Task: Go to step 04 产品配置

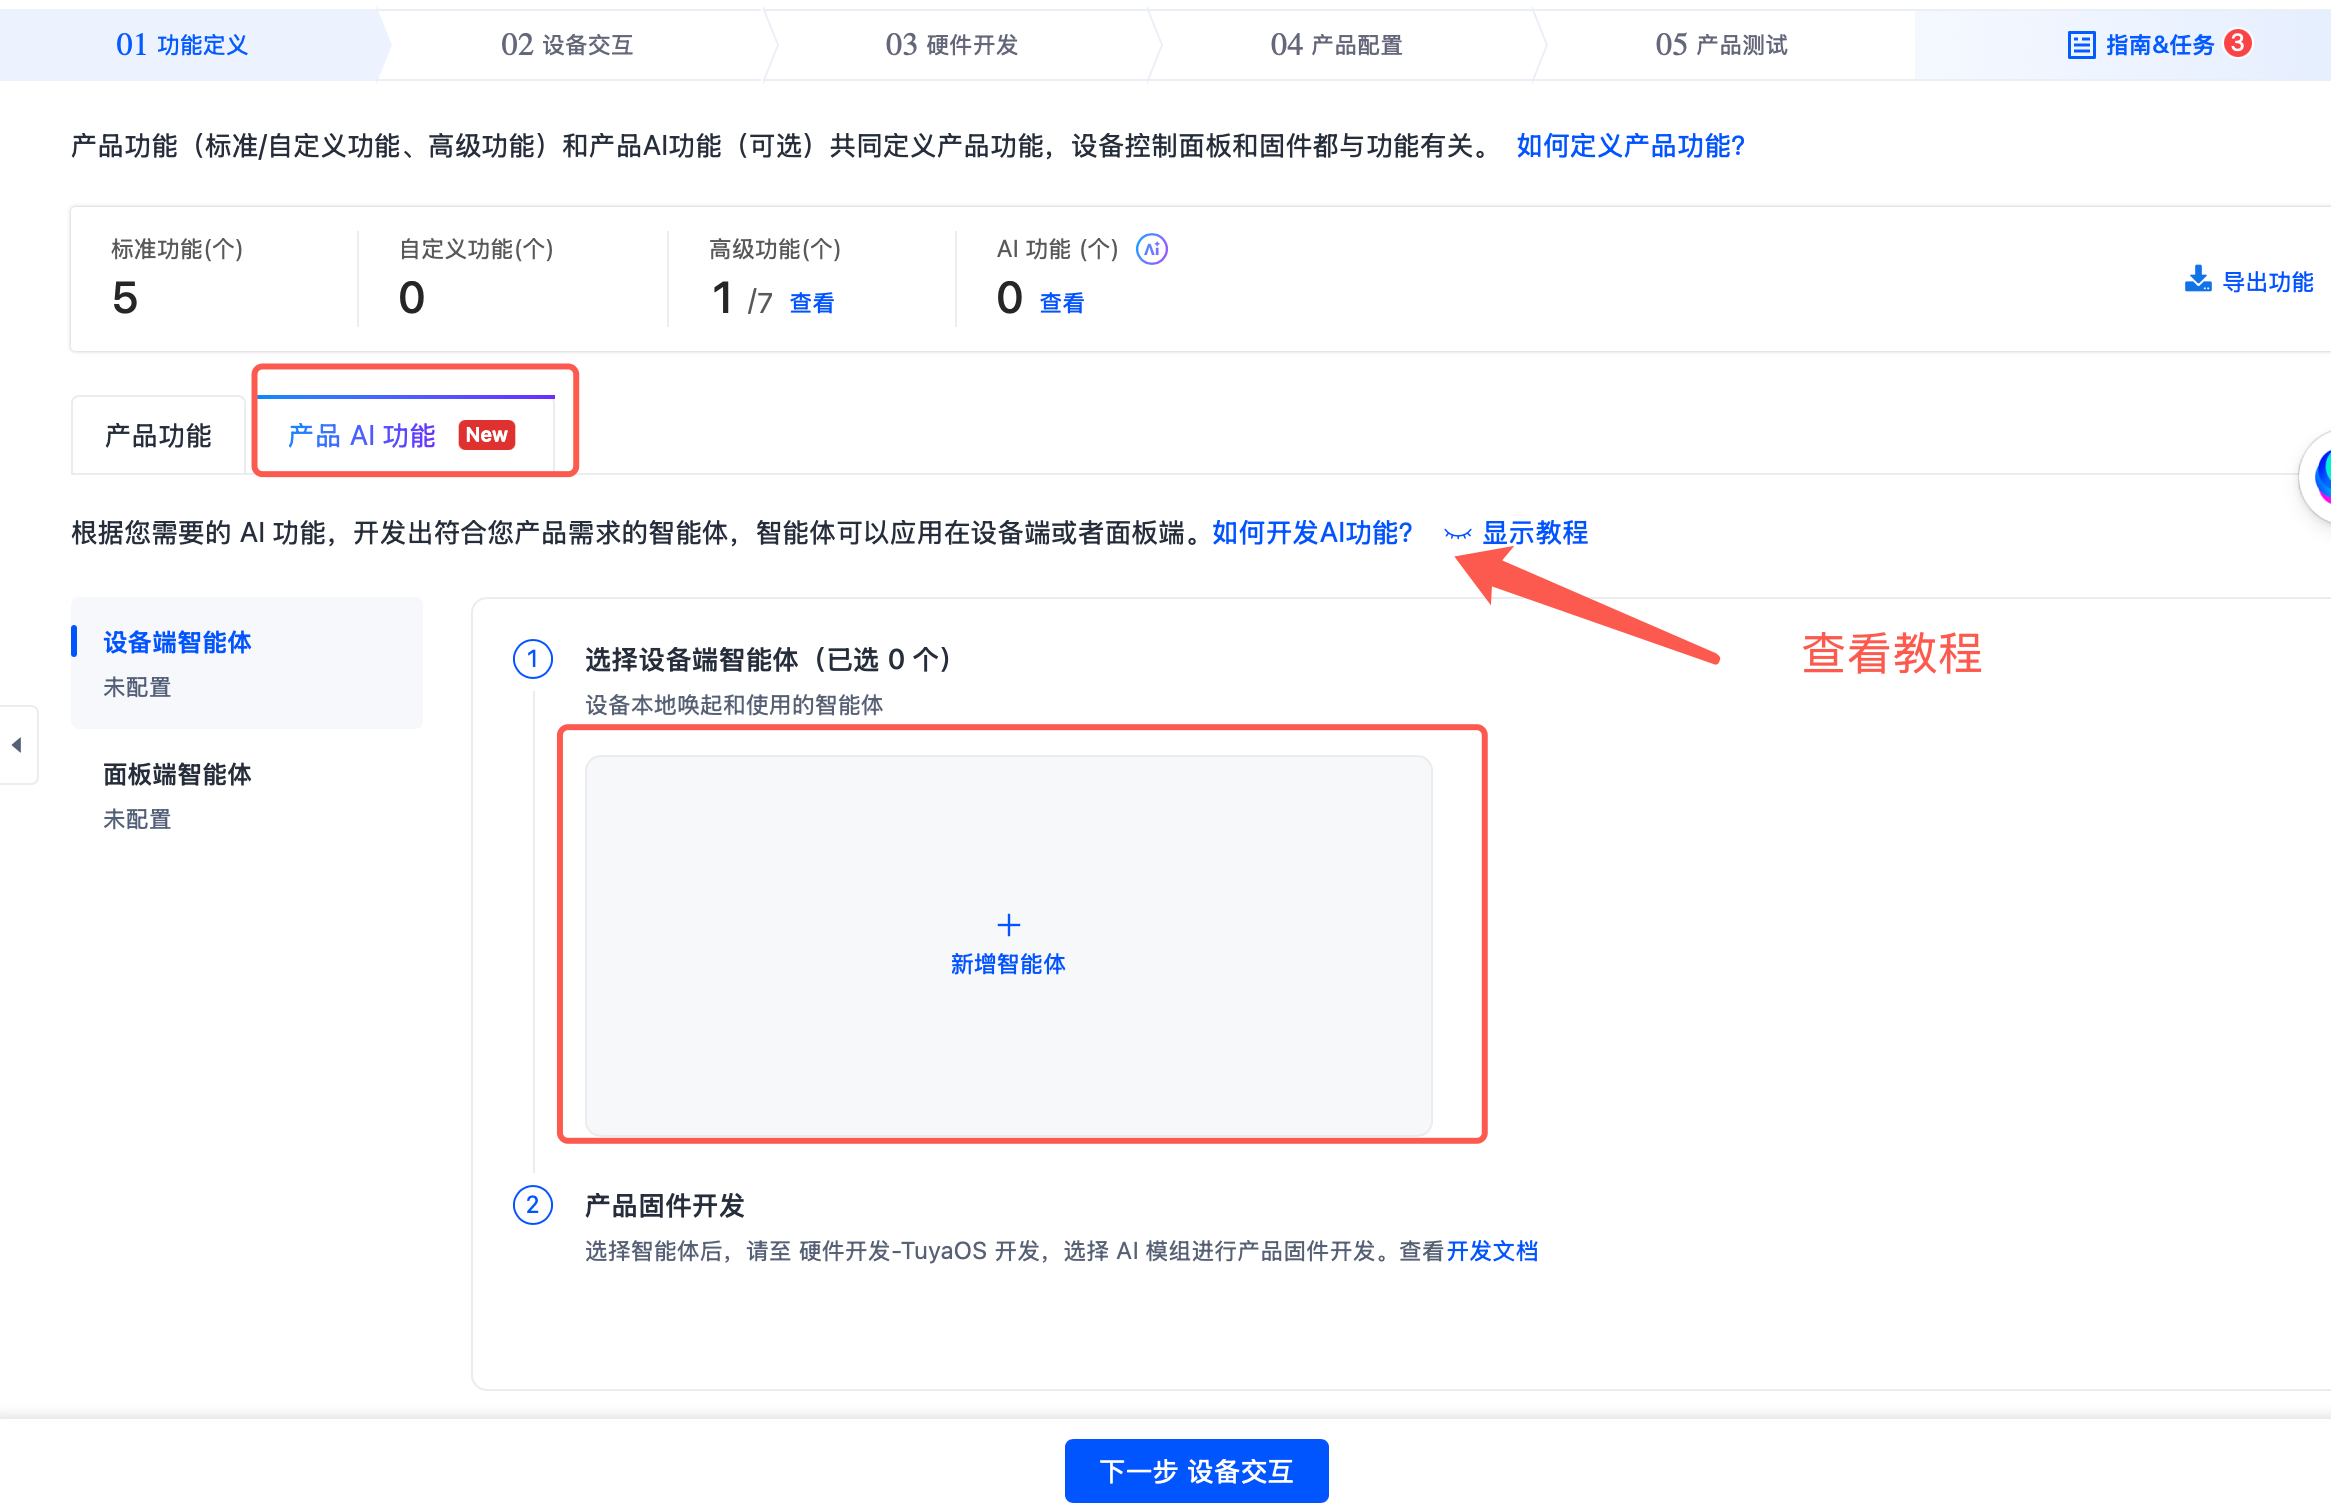Action: [x=1337, y=45]
